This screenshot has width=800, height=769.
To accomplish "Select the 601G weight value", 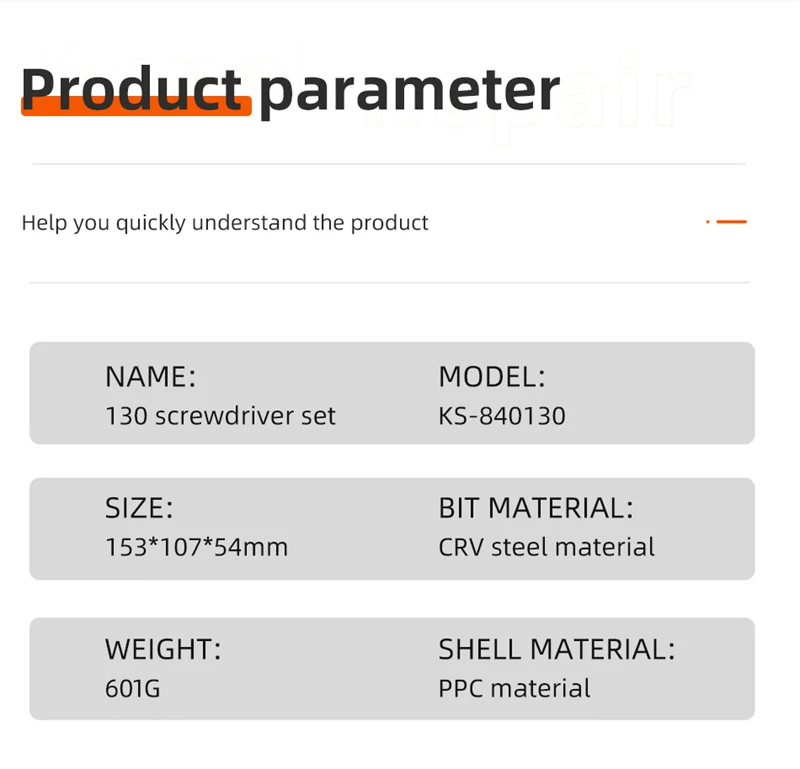I will (133, 688).
